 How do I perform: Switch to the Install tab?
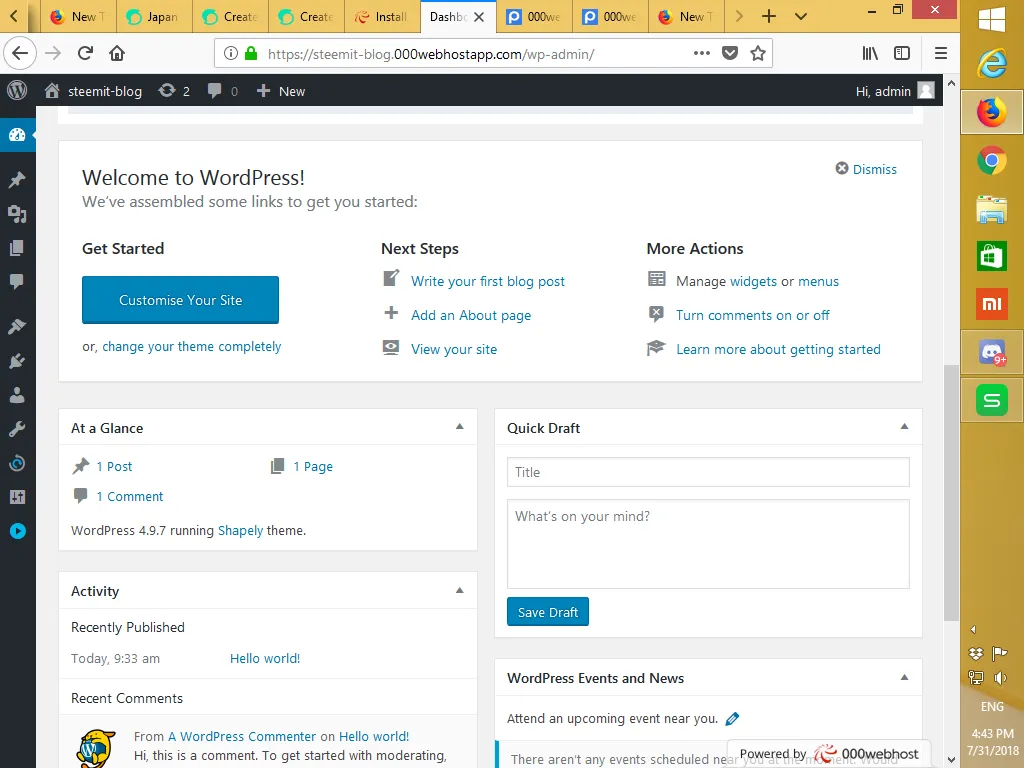382,16
